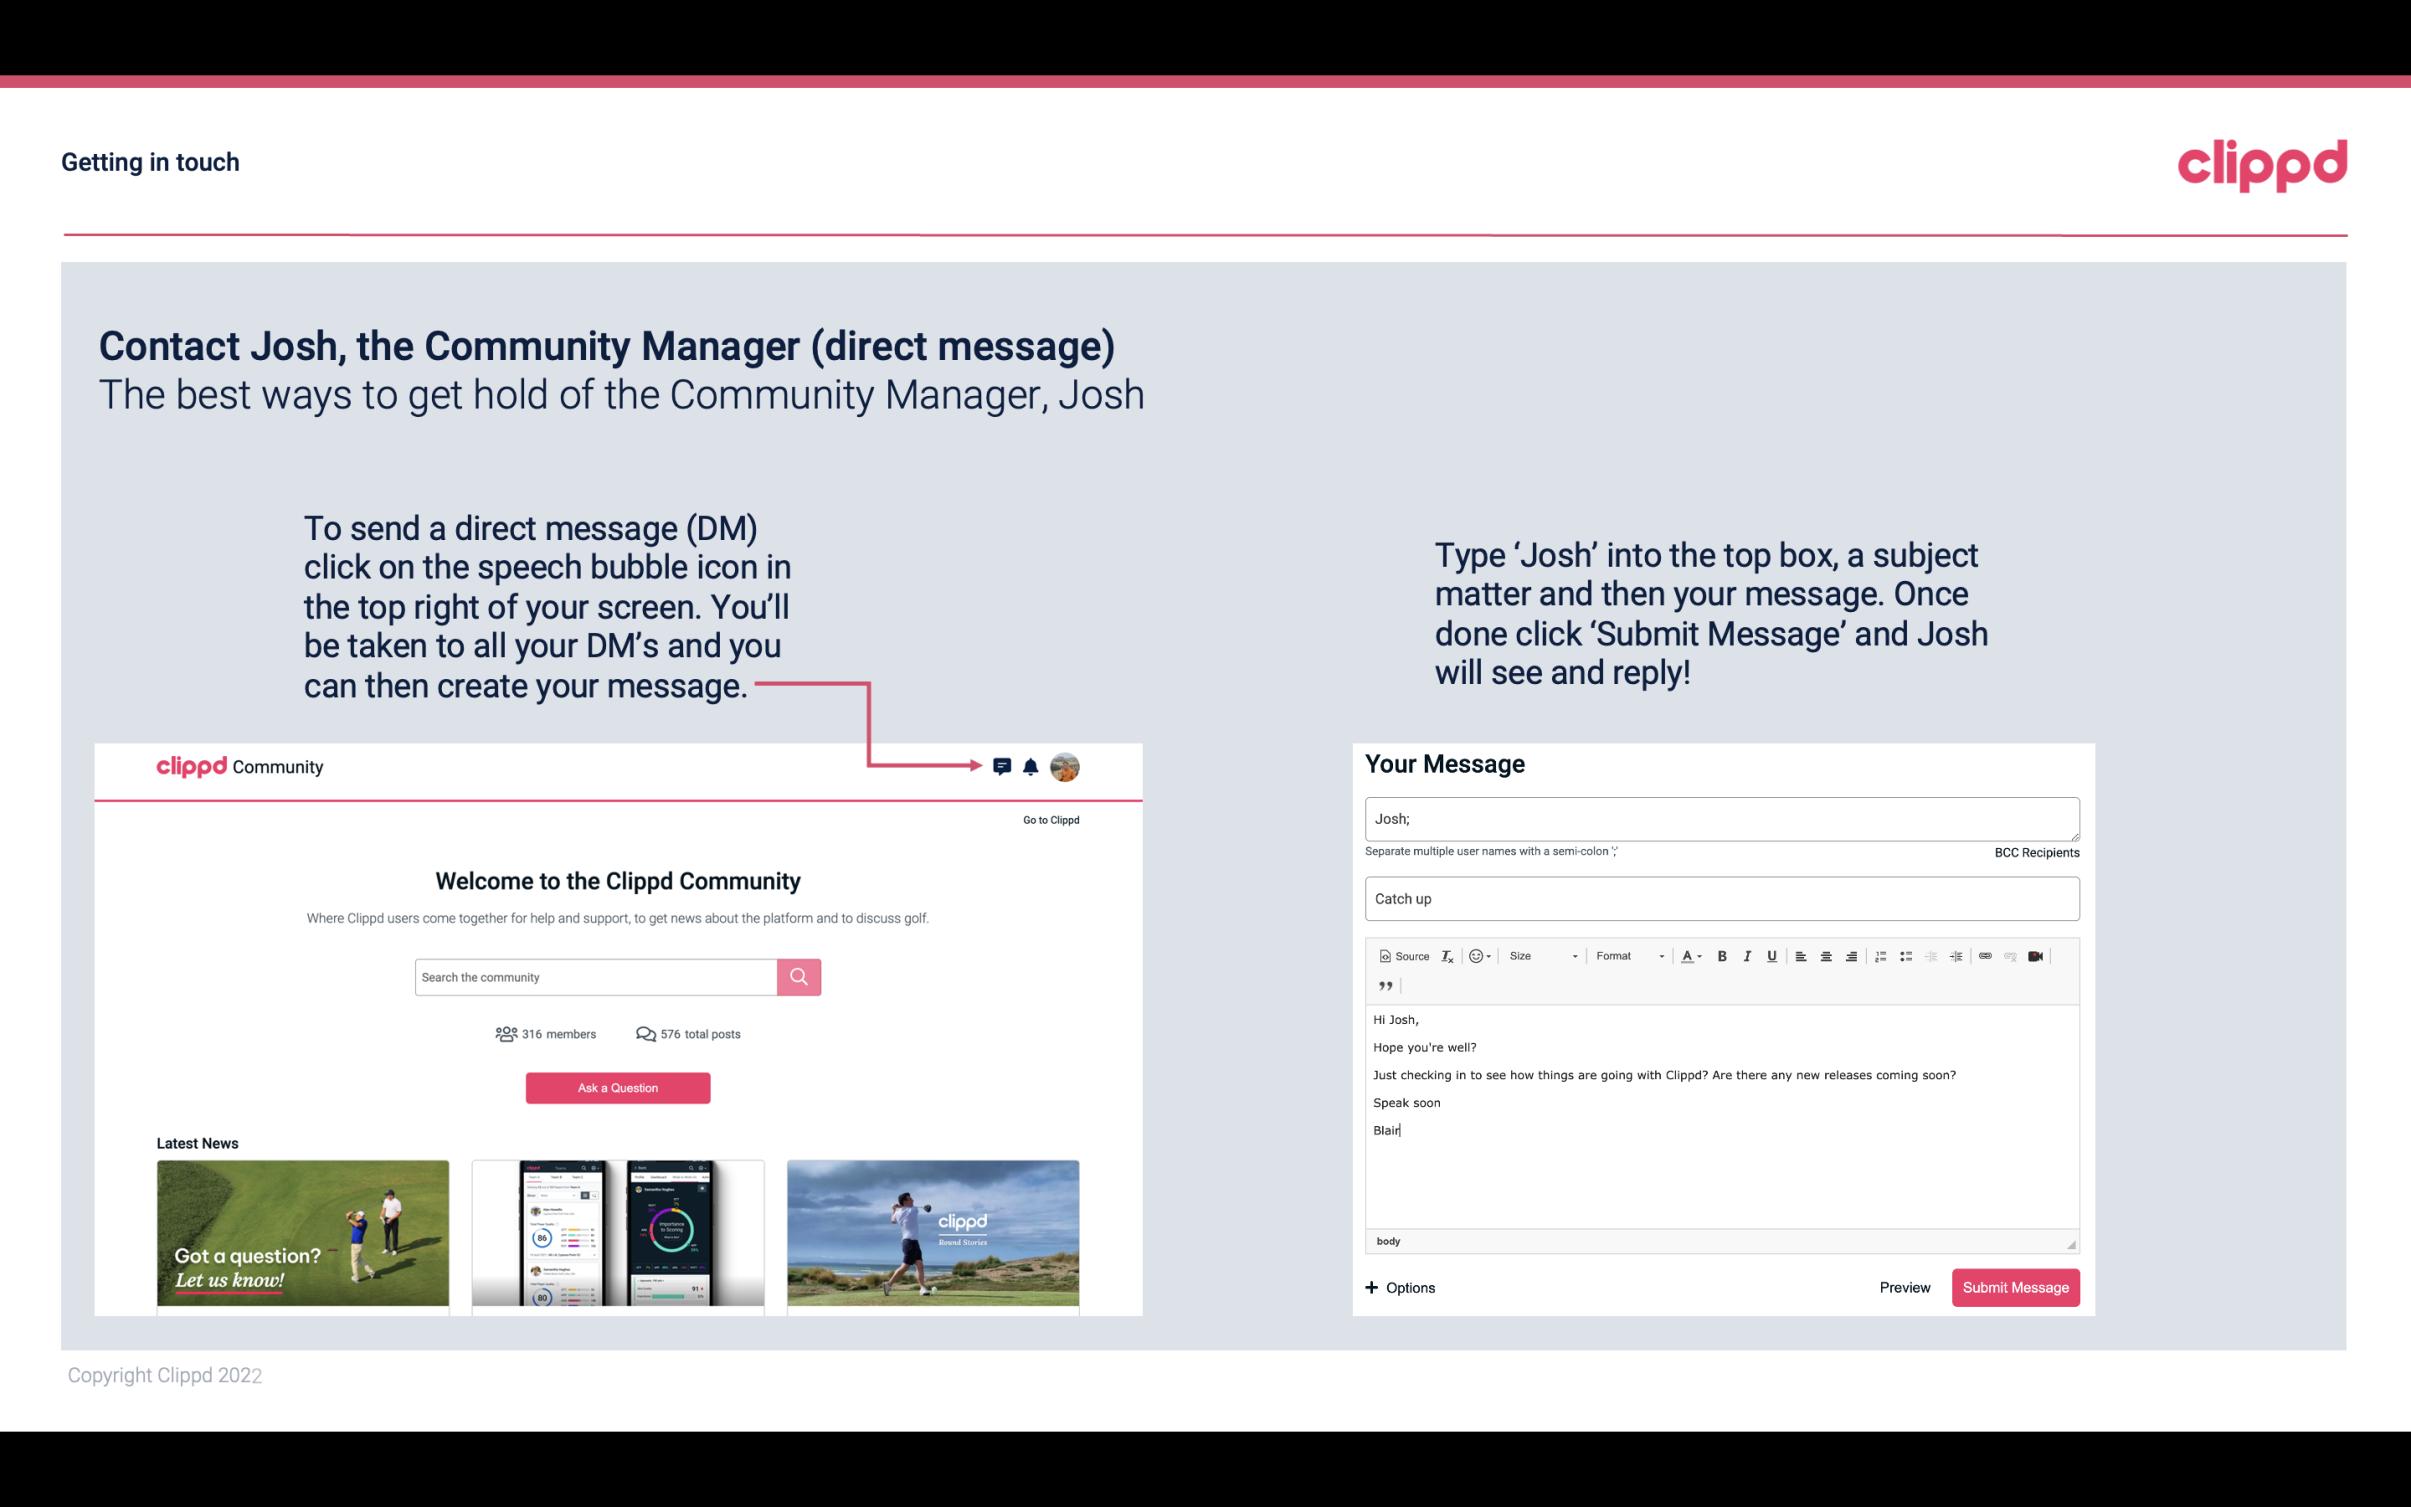Image resolution: width=2411 pixels, height=1507 pixels.
Task: Click the user profile avatar icon
Action: (1066, 767)
